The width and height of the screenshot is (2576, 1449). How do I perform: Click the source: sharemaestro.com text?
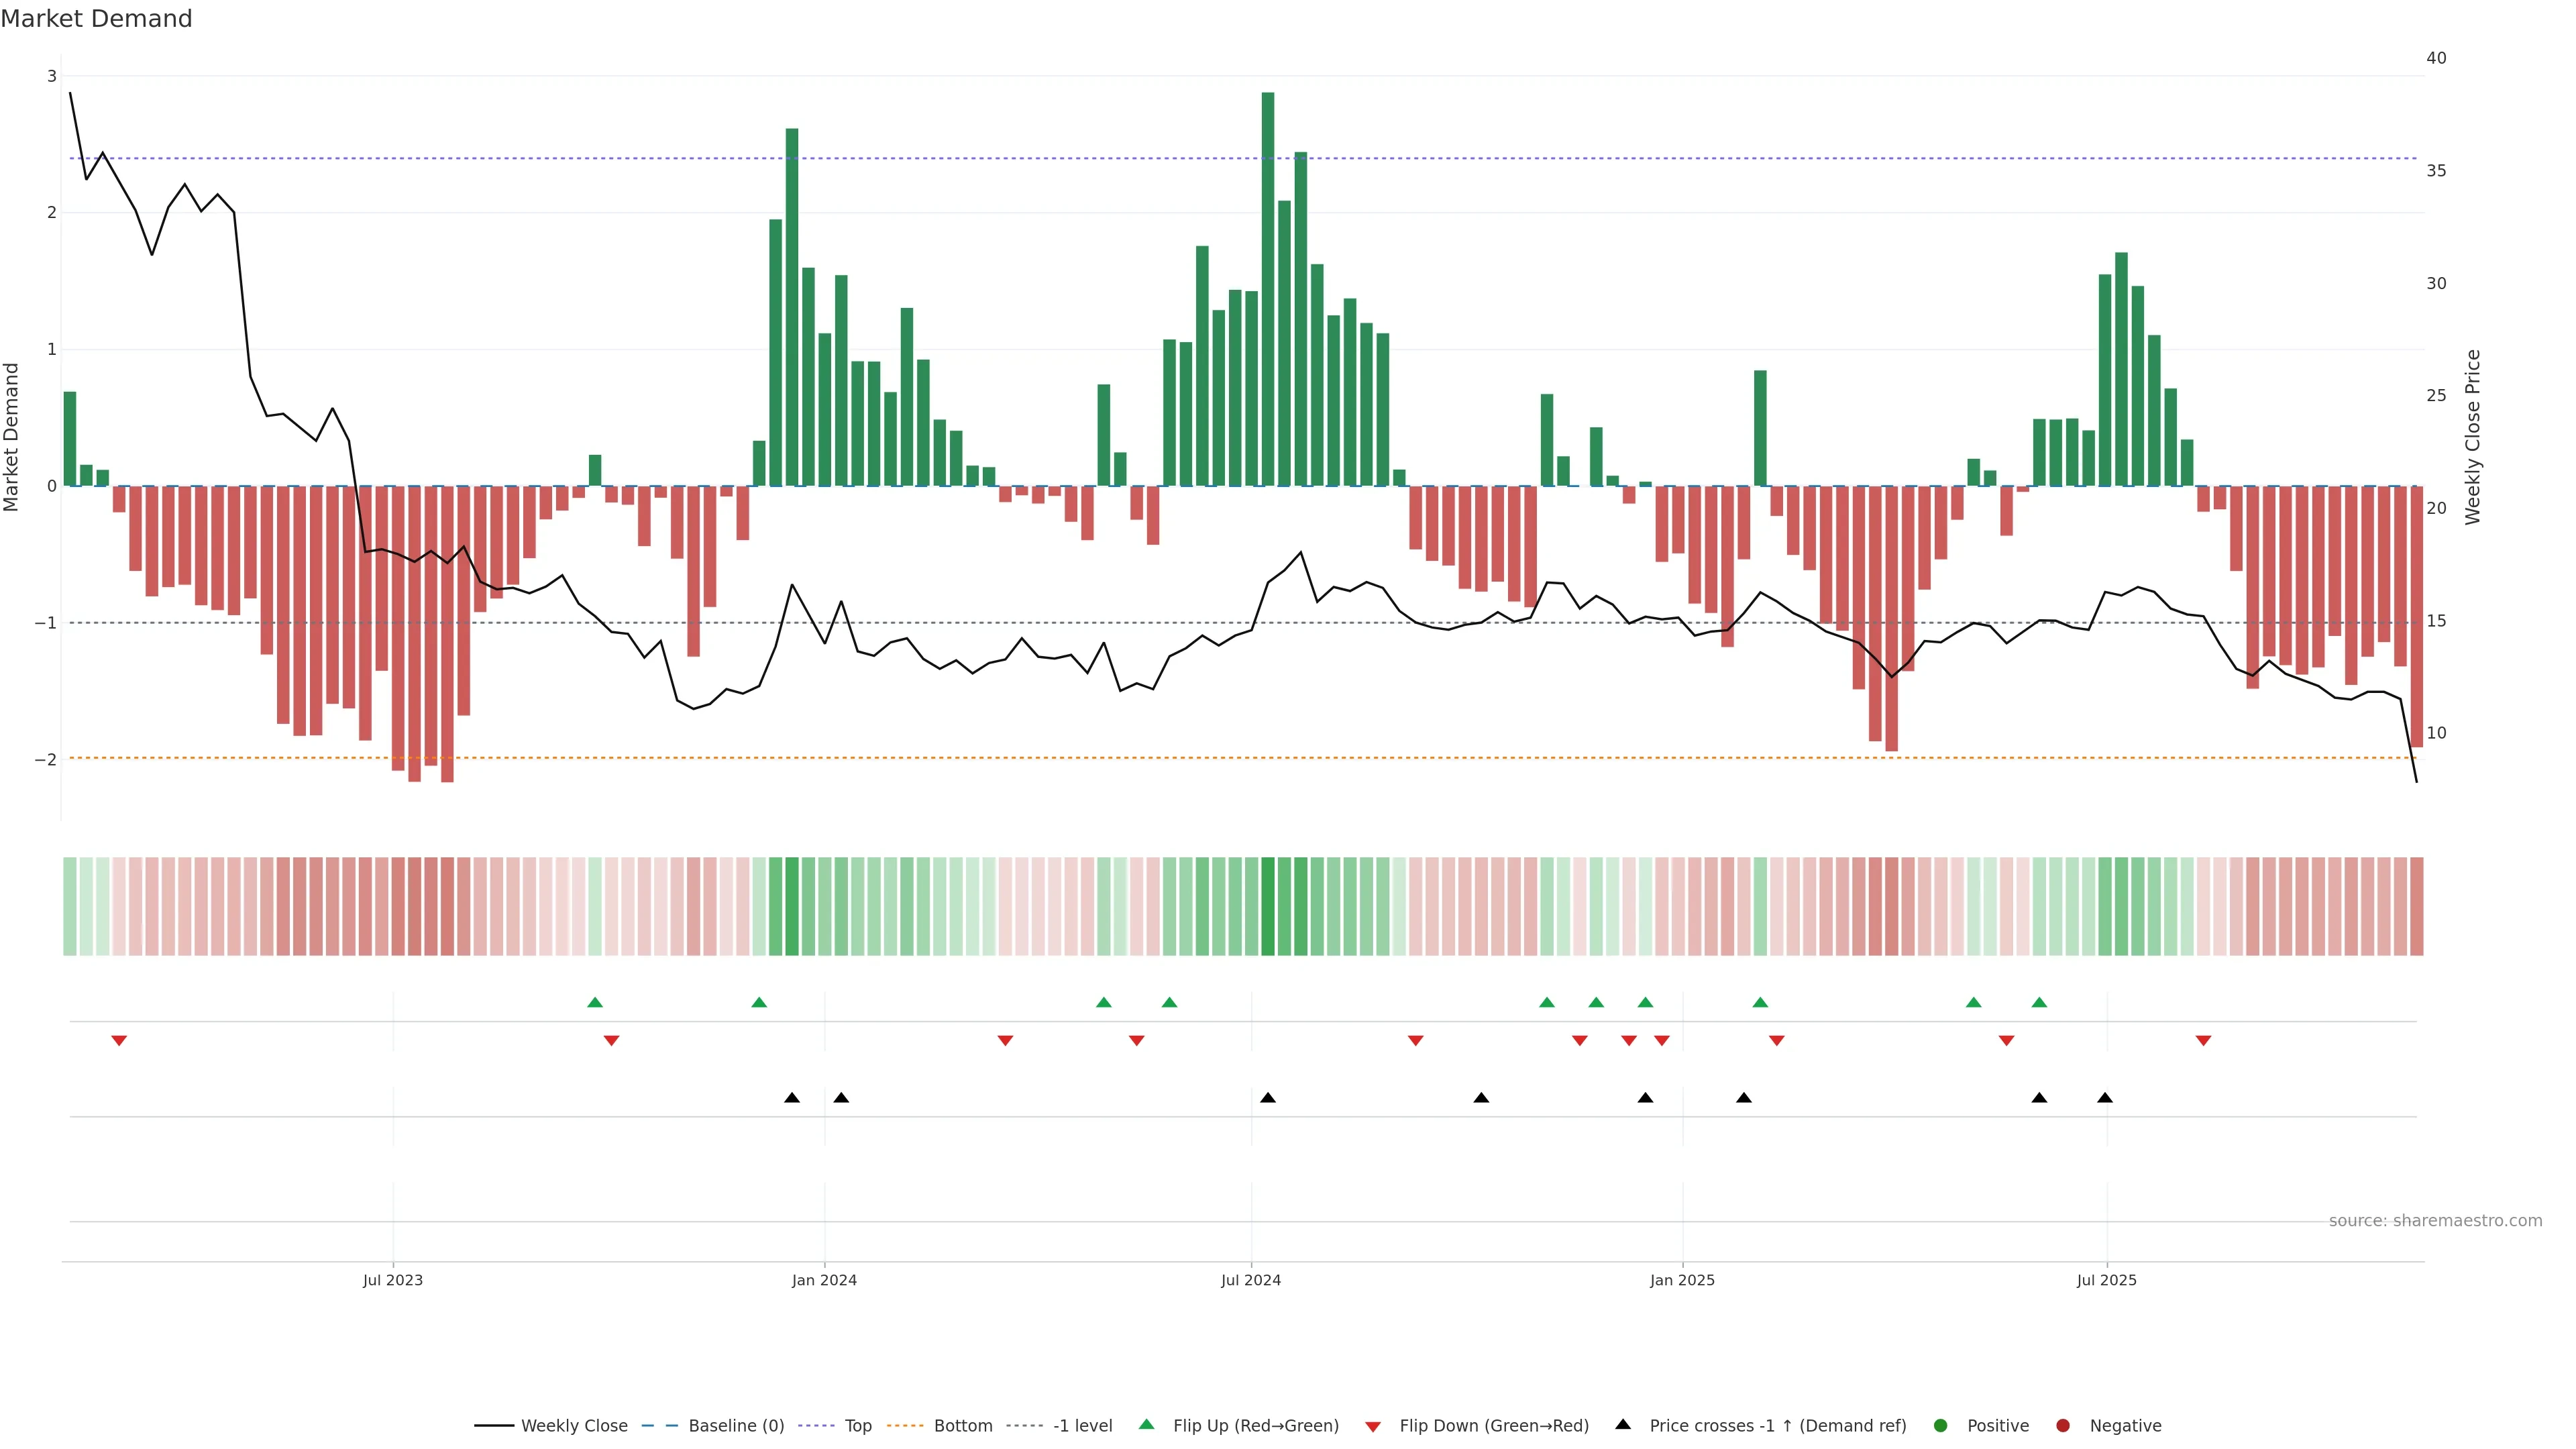2435,1221
